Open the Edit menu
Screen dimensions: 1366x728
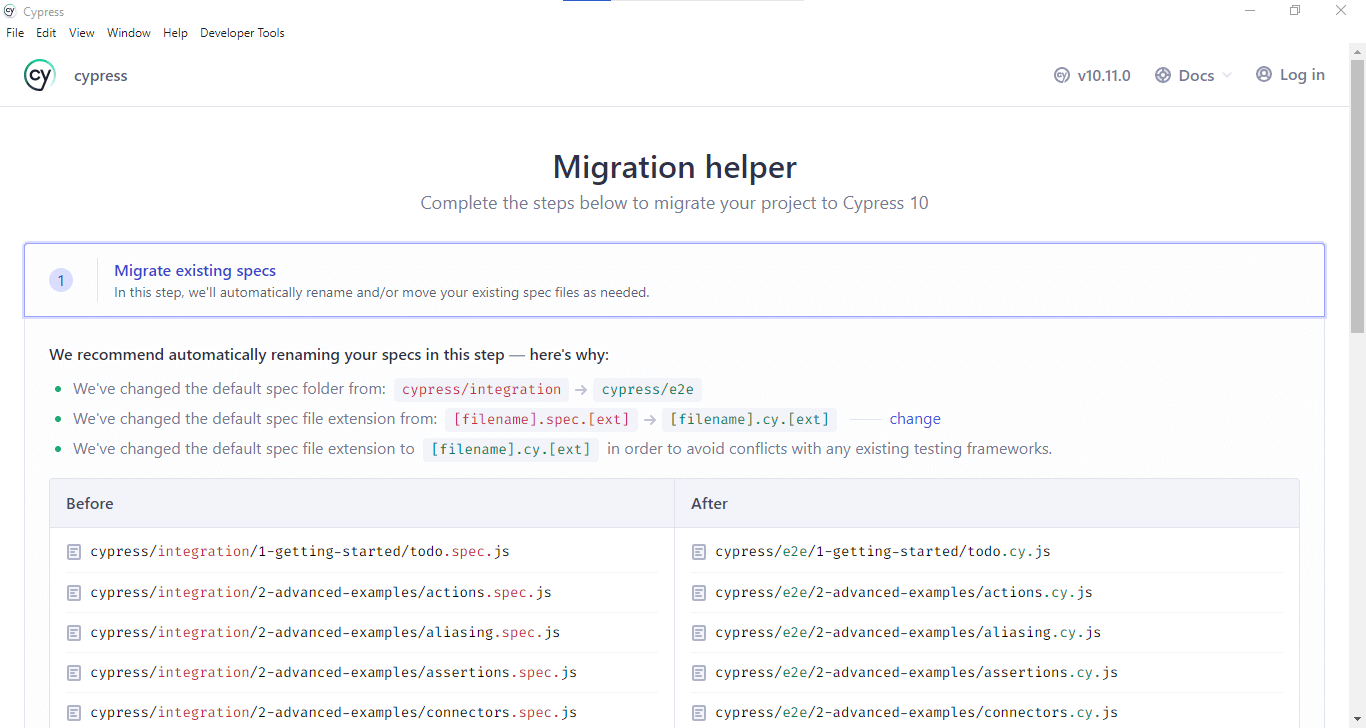46,32
